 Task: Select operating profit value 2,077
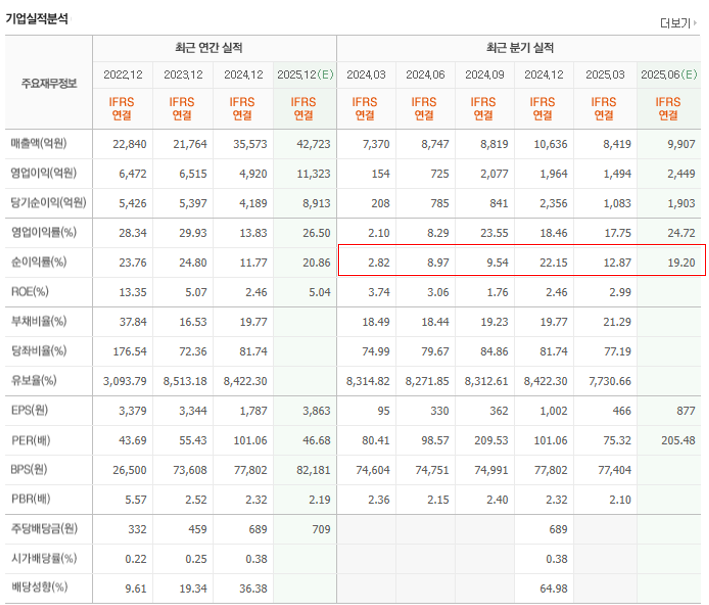(x=494, y=174)
